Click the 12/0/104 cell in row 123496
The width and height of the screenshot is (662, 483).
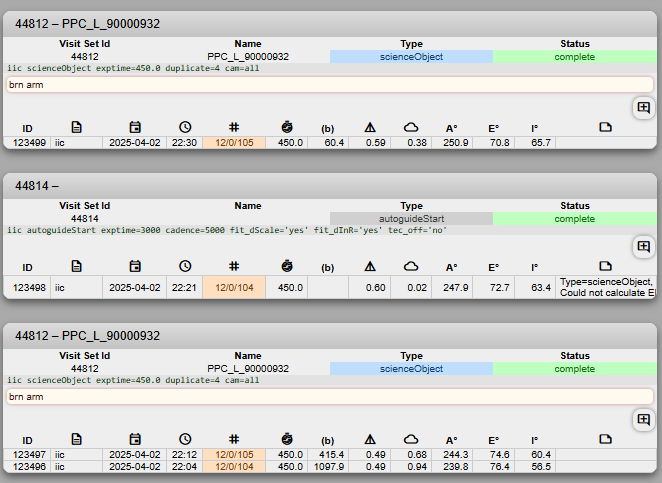point(233,466)
